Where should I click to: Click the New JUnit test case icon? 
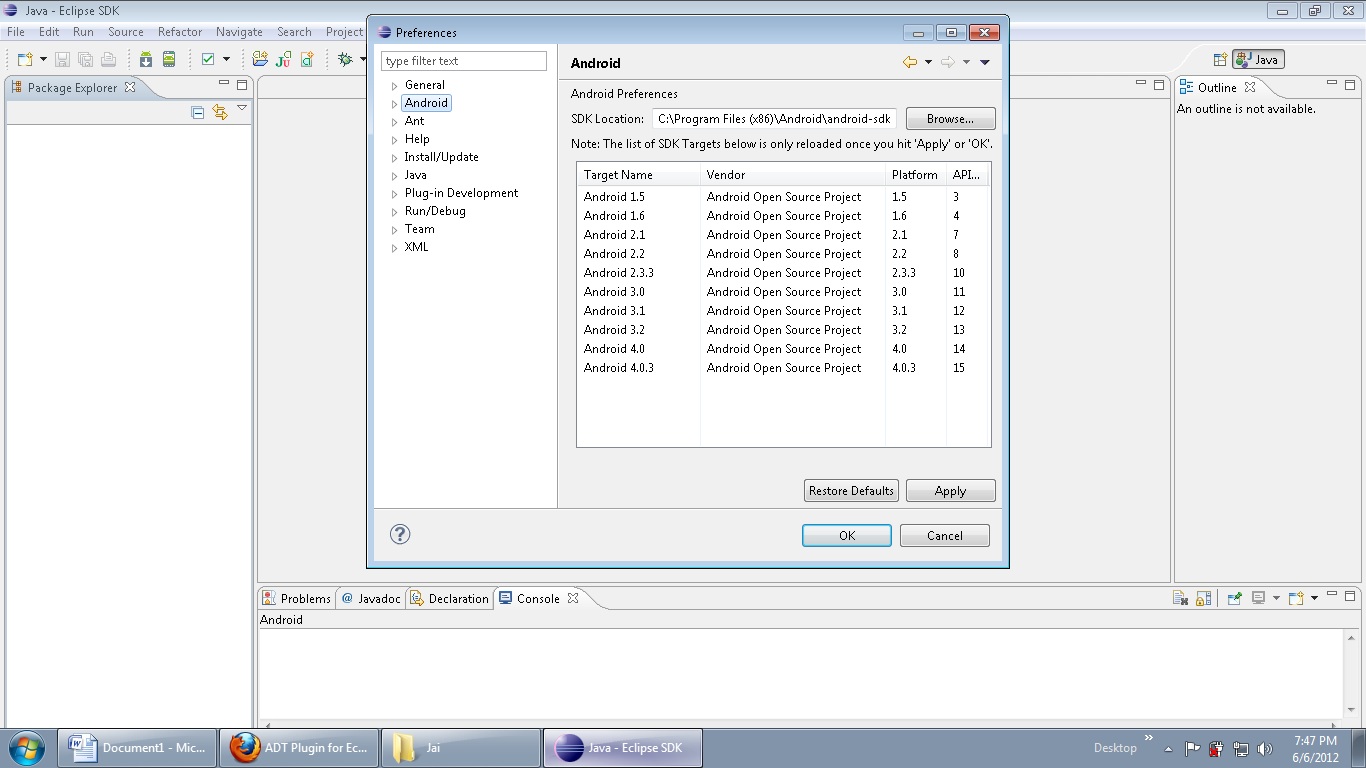coord(283,60)
